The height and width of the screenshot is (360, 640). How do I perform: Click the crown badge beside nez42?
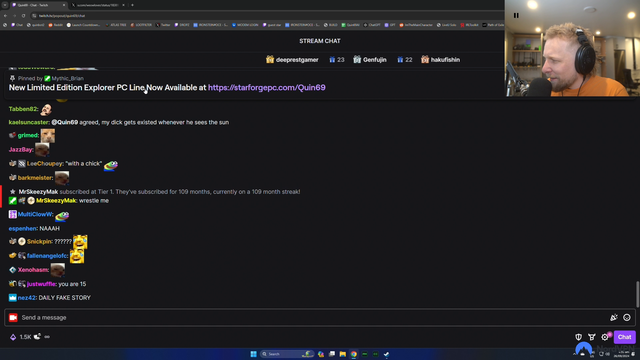(x=13, y=298)
